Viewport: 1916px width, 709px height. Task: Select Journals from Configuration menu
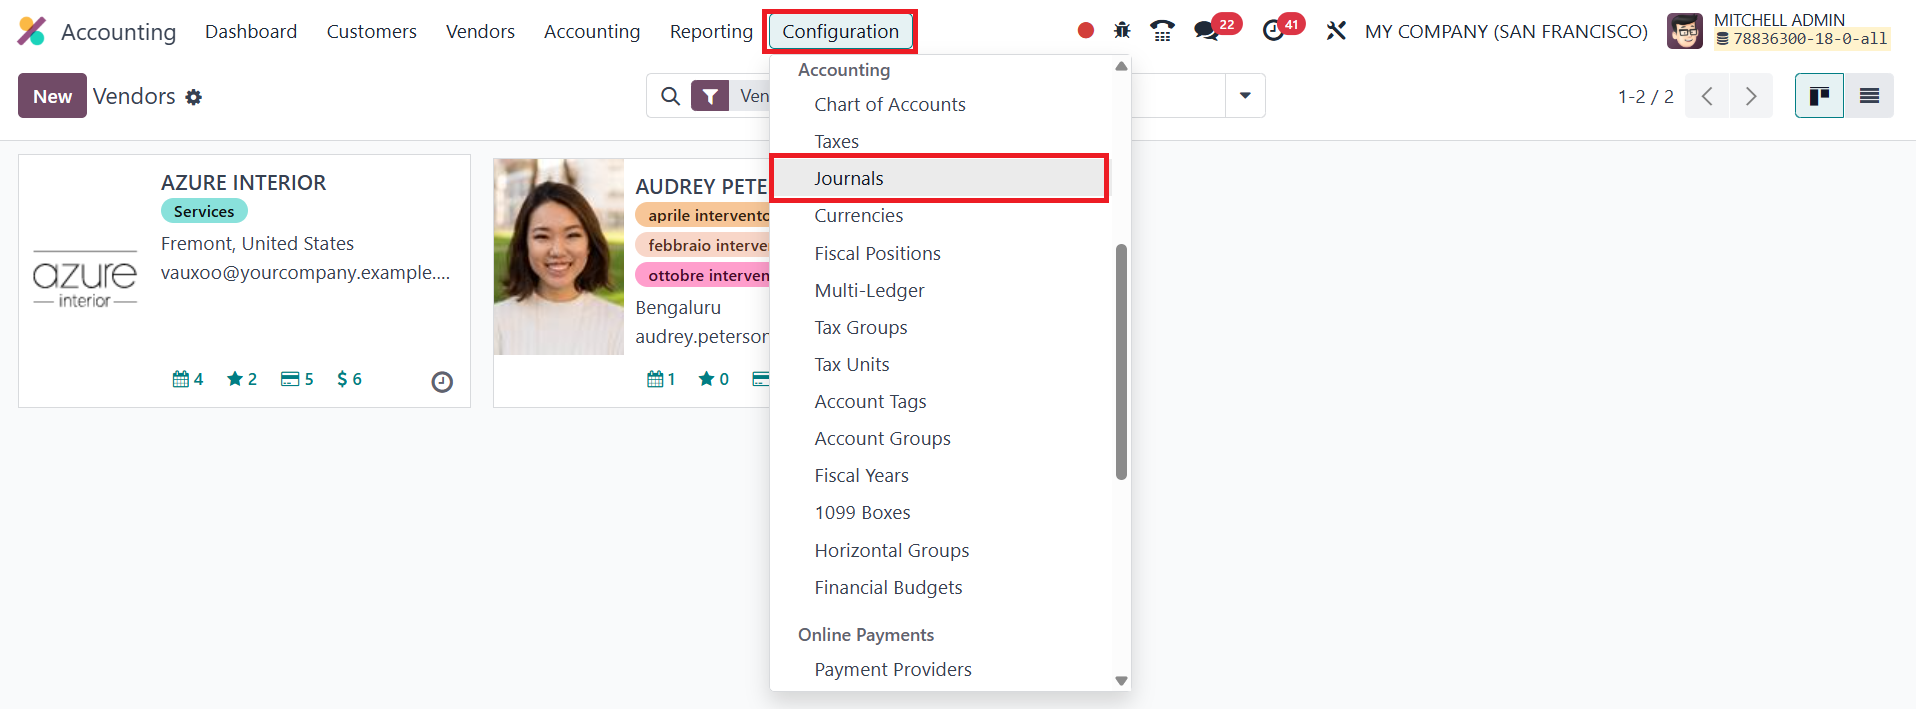tap(939, 178)
